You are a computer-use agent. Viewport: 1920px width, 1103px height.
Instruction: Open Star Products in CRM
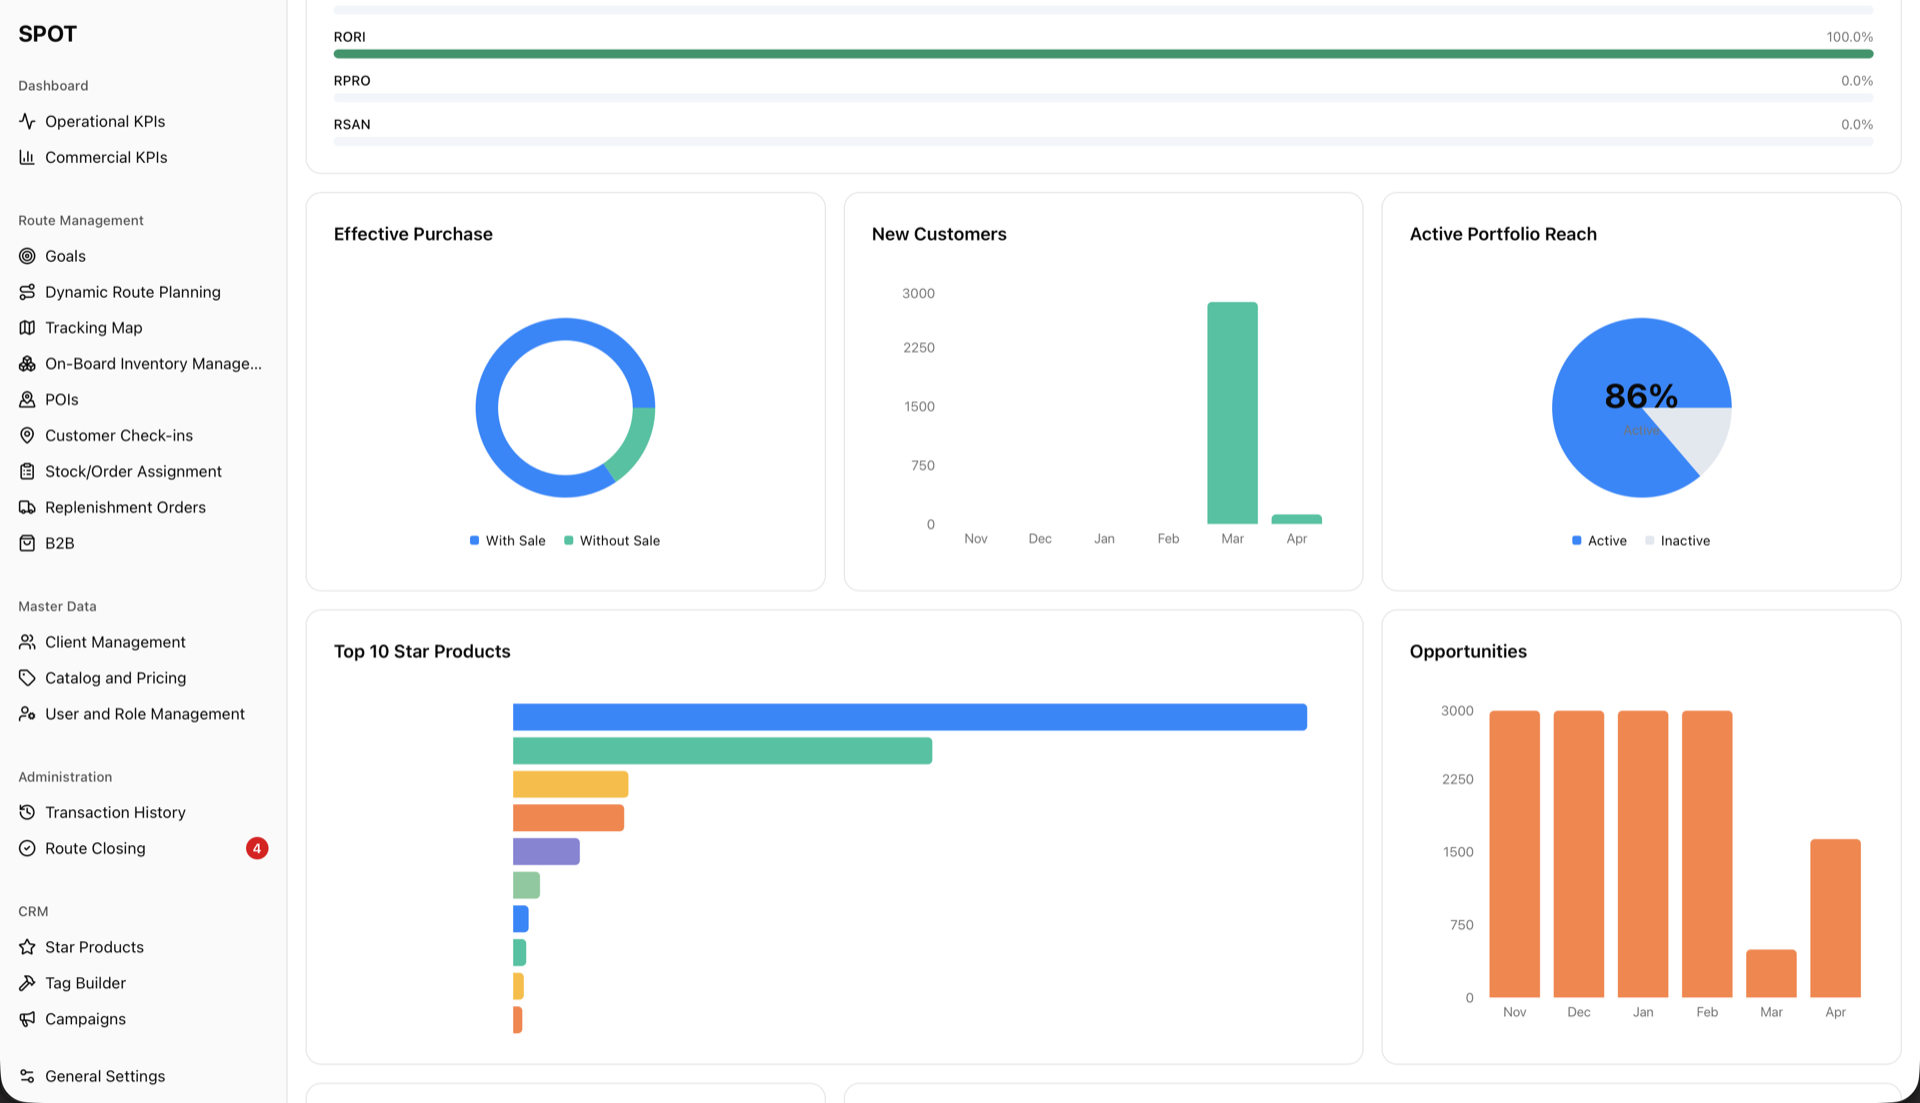(x=94, y=947)
